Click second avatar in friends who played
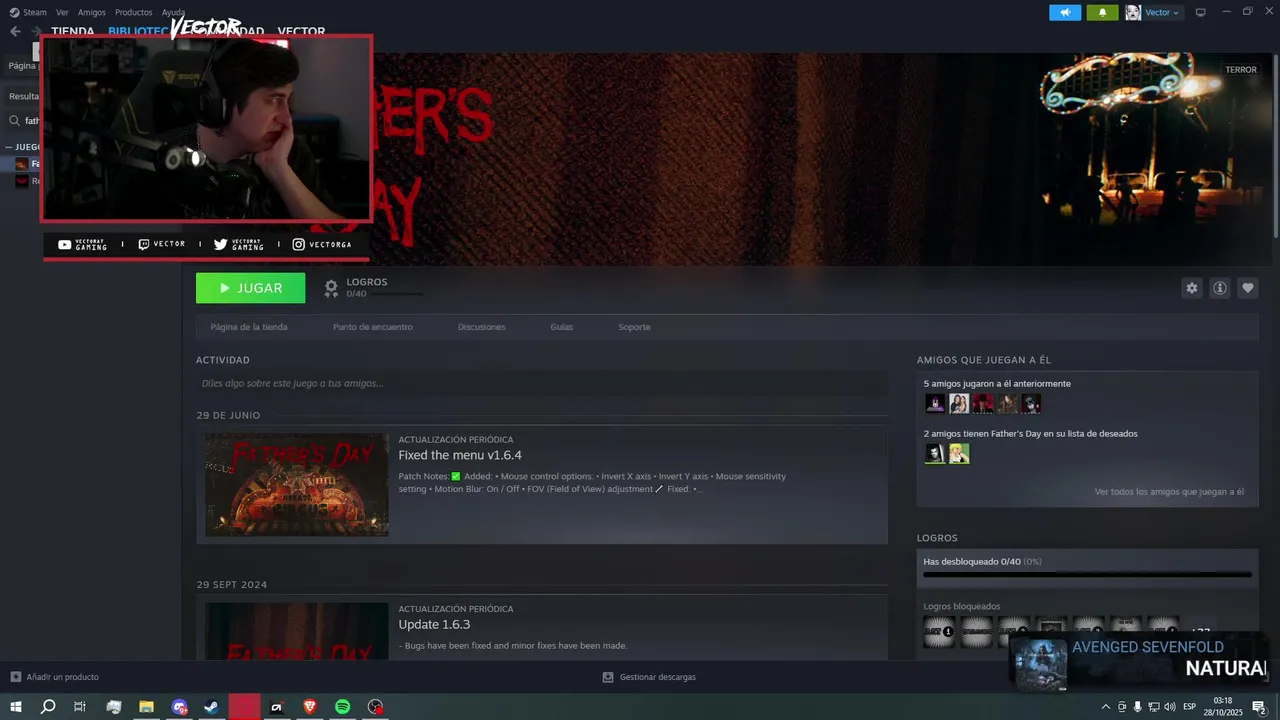 [959, 403]
